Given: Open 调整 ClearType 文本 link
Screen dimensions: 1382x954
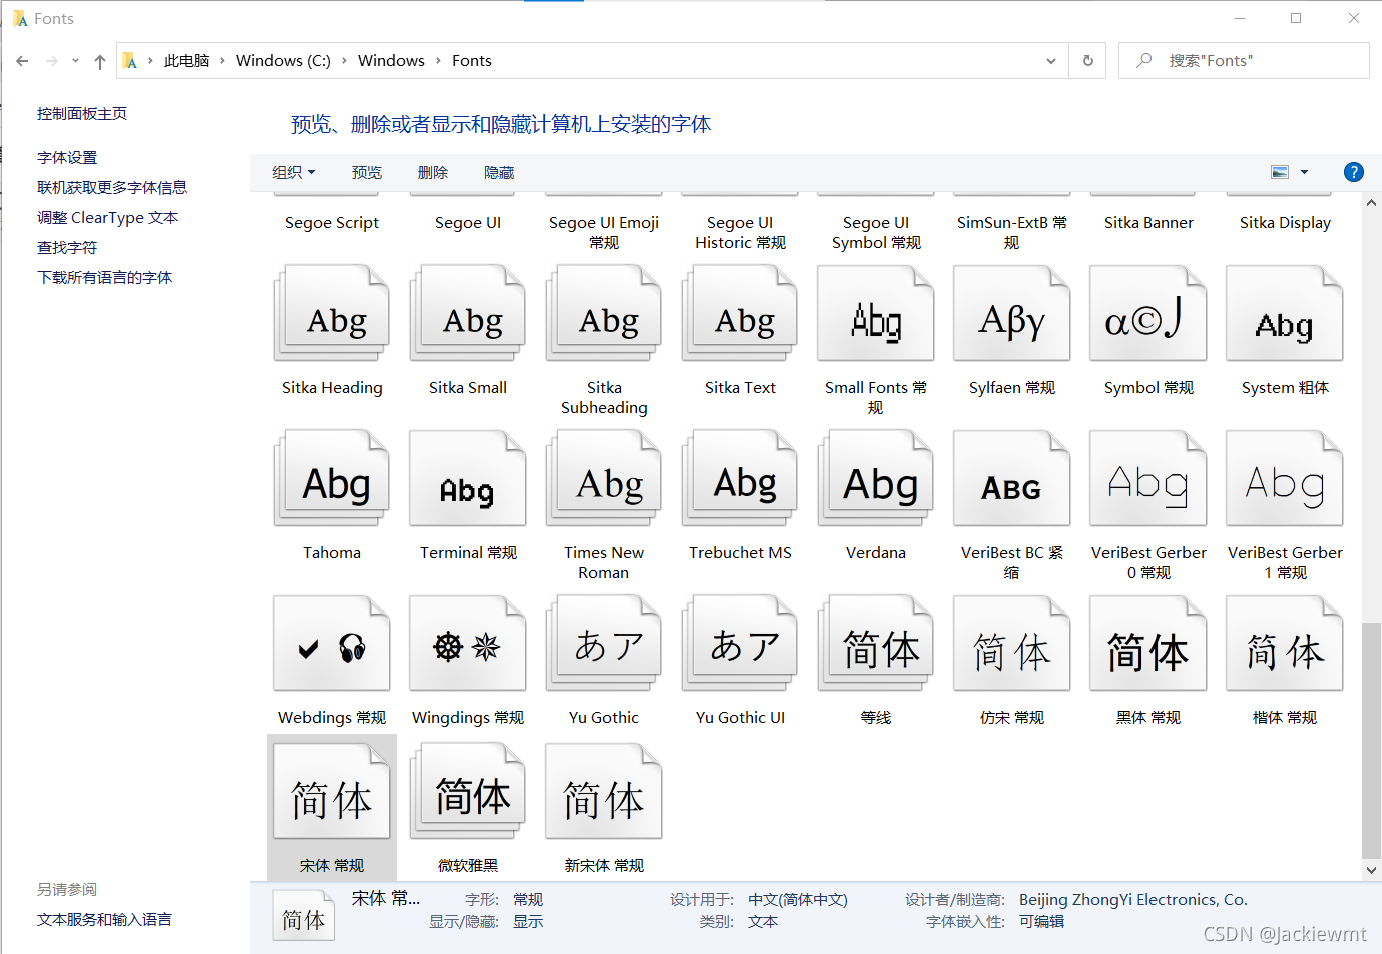Looking at the screenshot, I should pyautogui.click(x=107, y=218).
